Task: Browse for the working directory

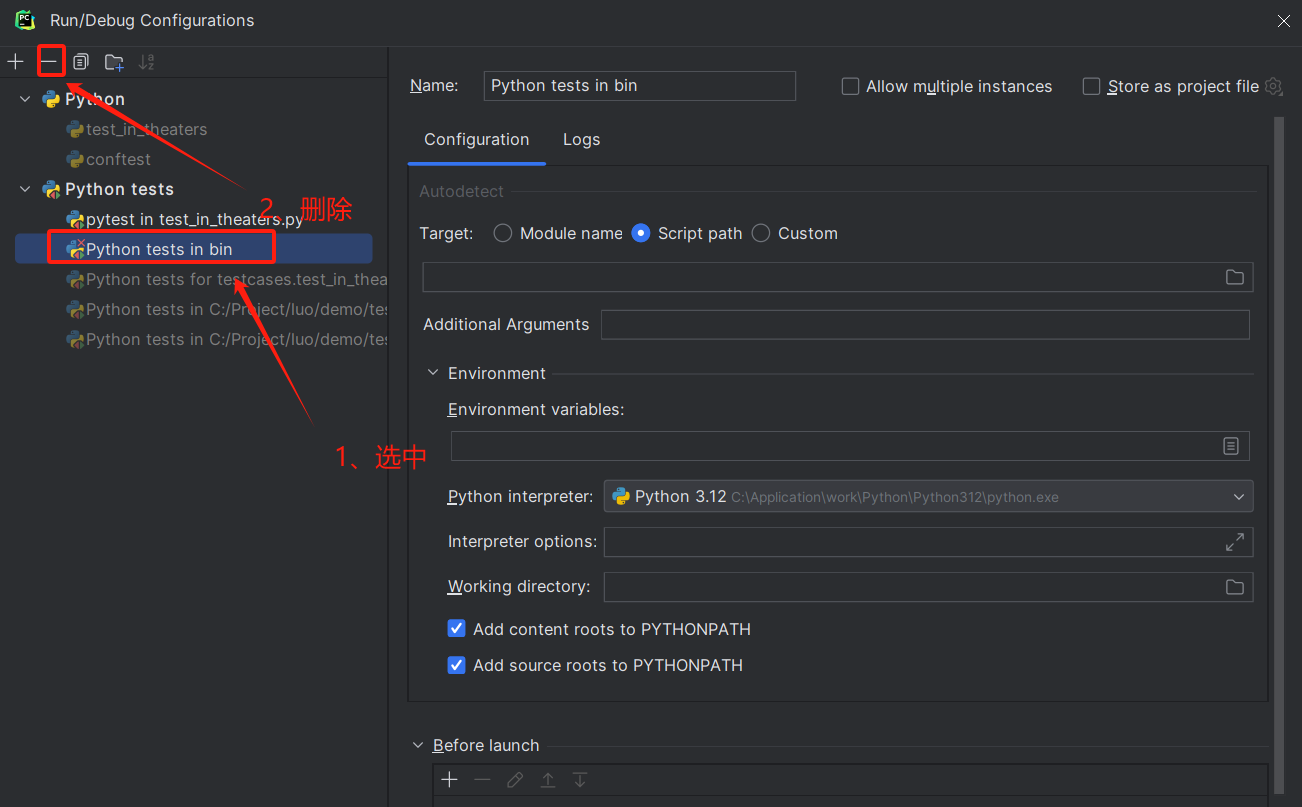Action: click(x=1235, y=587)
